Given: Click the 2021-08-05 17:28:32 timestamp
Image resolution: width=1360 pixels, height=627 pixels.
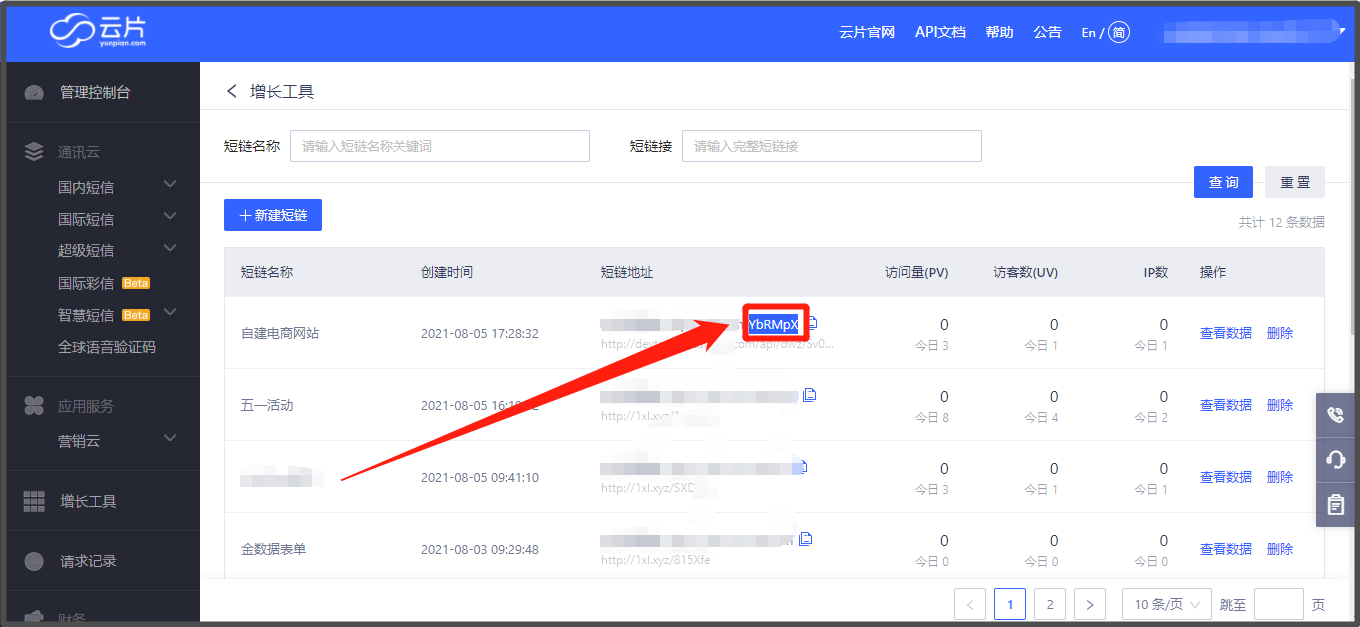Looking at the screenshot, I should 480,333.
